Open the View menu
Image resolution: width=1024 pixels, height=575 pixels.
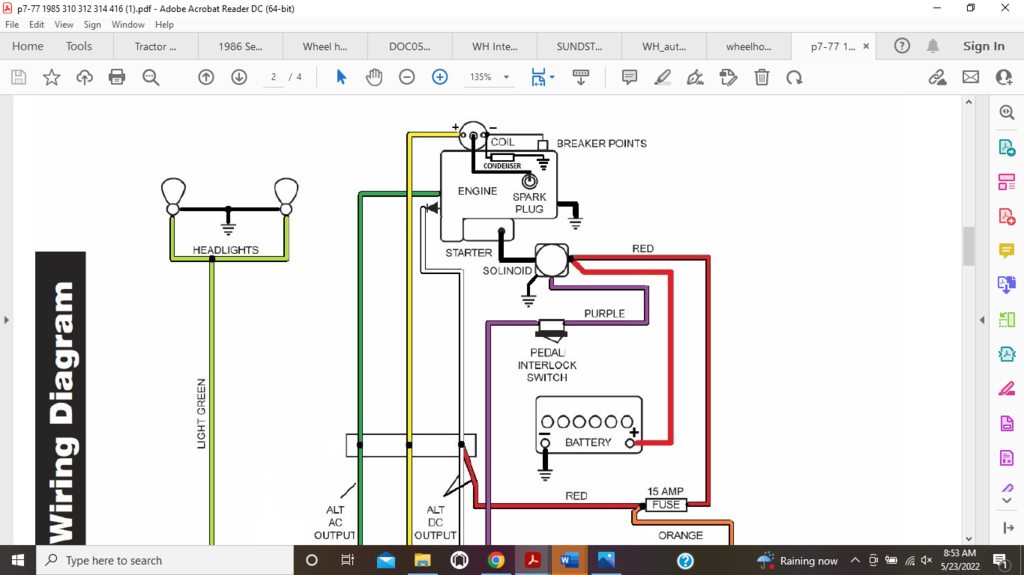click(64, 24)
